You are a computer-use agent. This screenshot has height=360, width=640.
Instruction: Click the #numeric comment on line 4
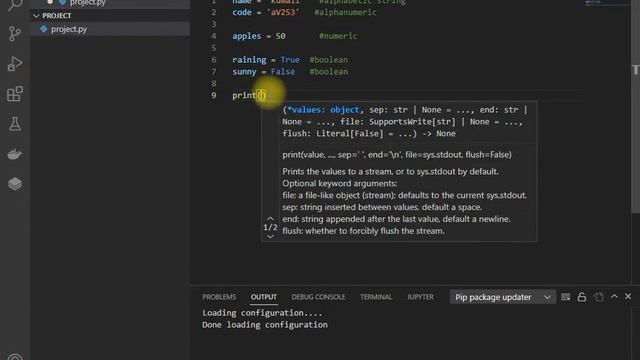(338, 36)
